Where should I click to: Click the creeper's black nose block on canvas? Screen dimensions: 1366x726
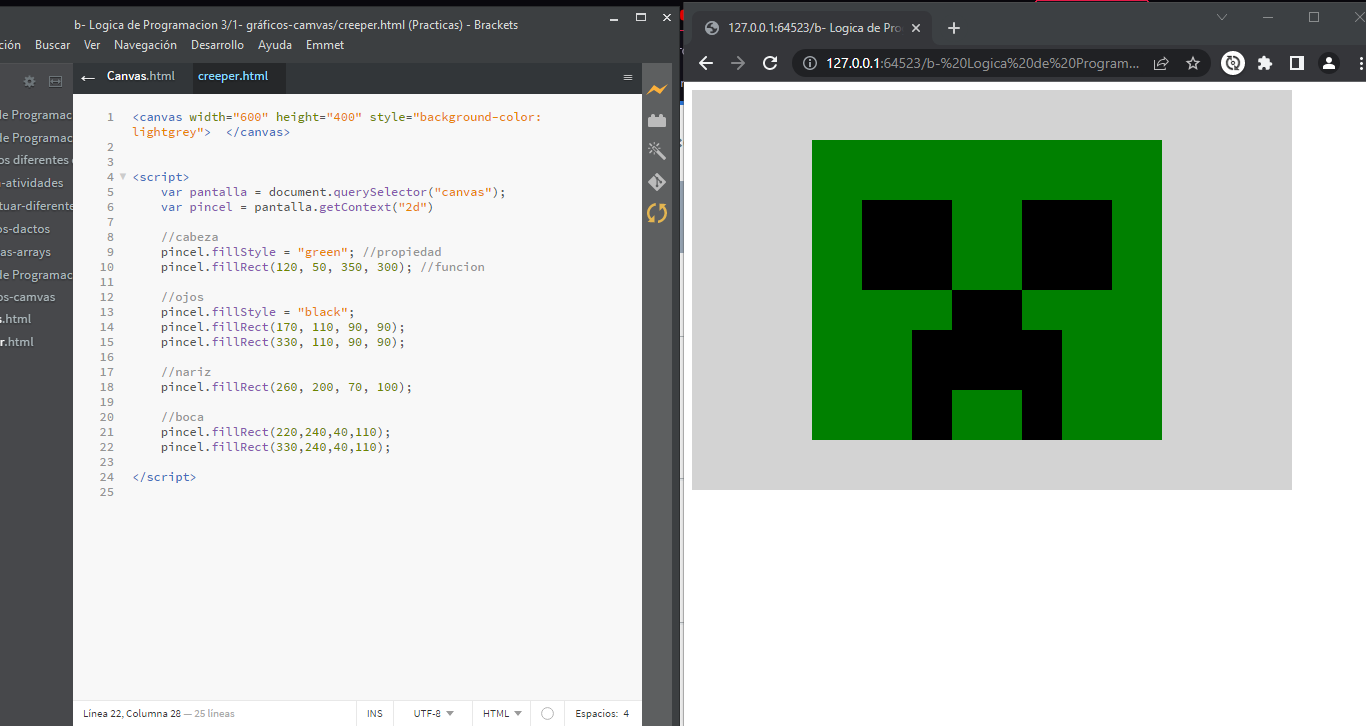click(987, 340)
